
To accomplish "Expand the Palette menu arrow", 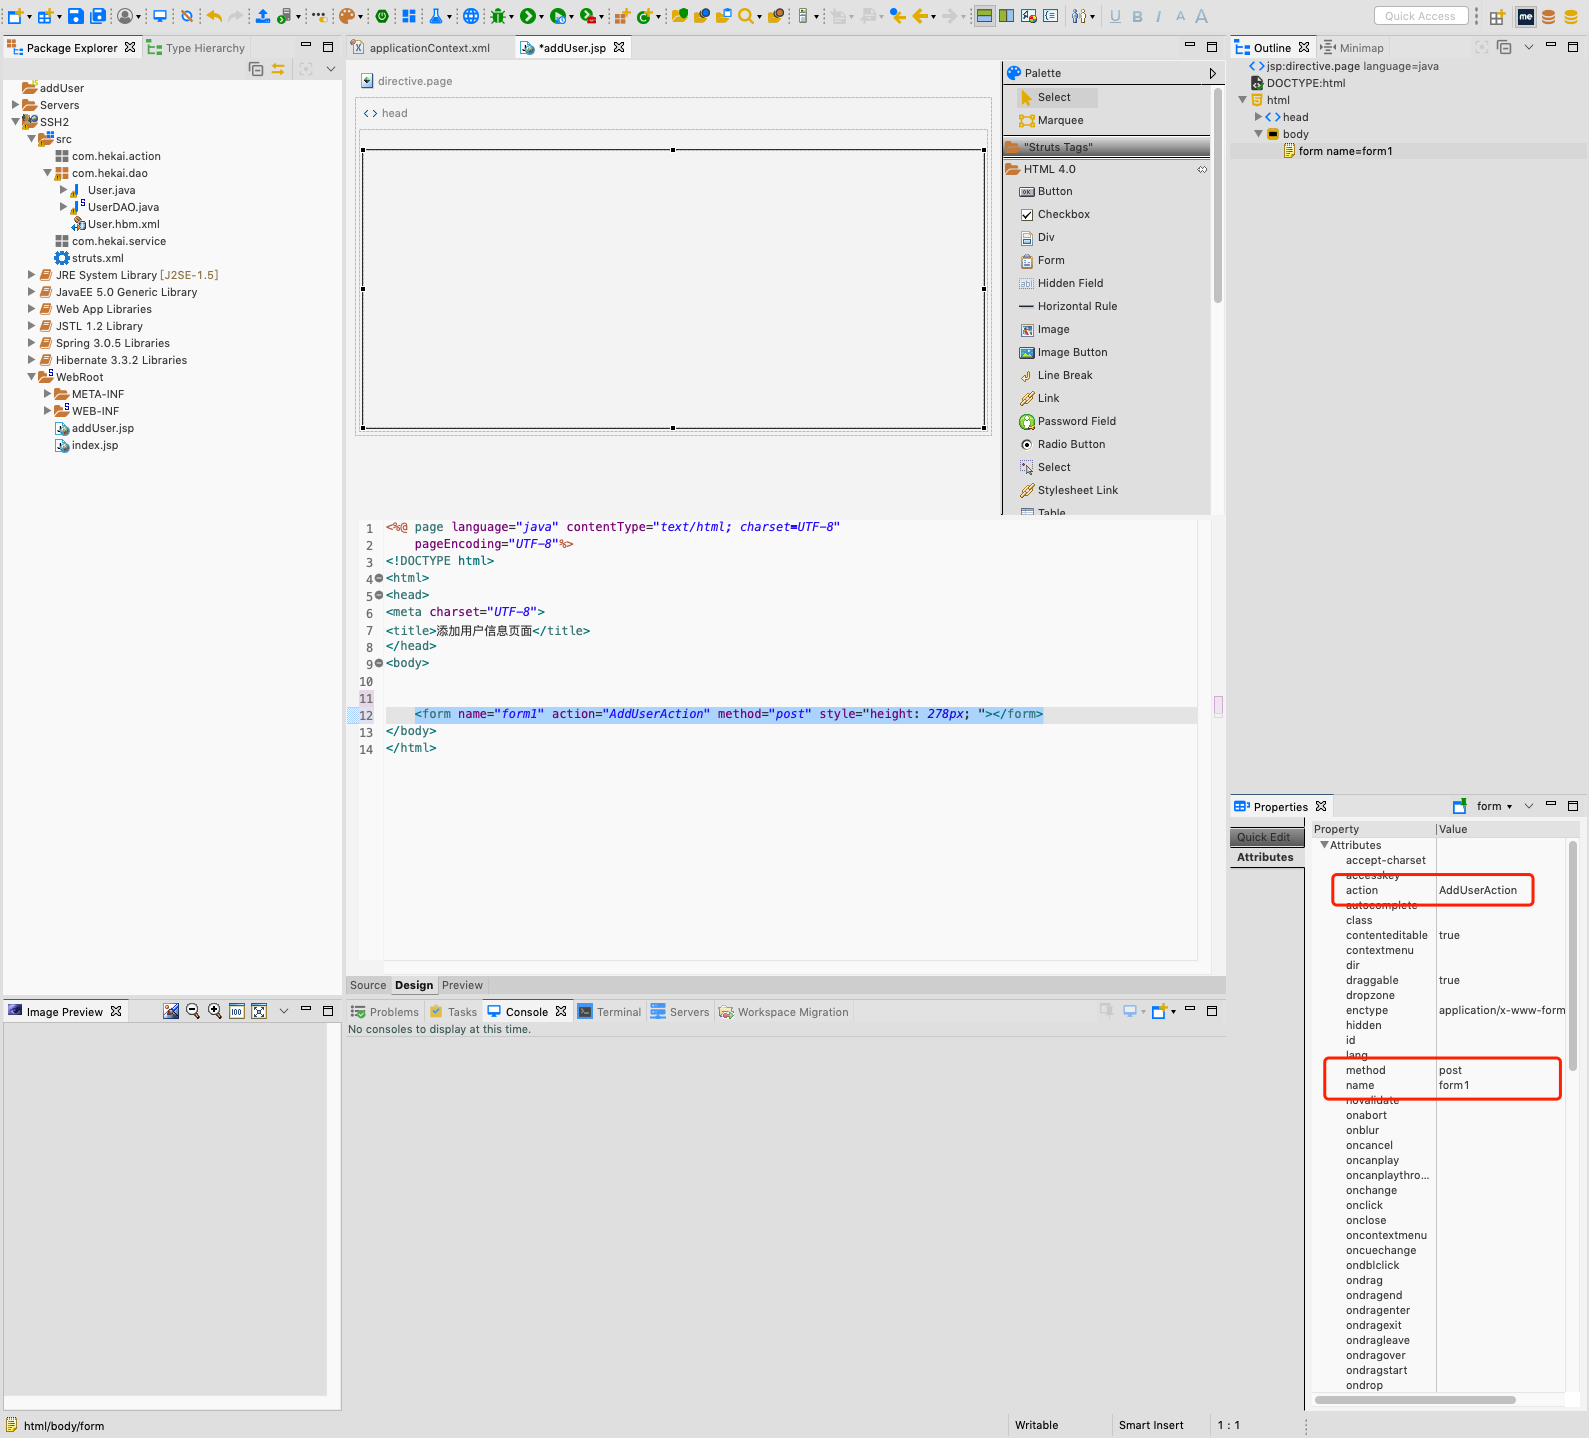I will click(x=1212, y=73).
